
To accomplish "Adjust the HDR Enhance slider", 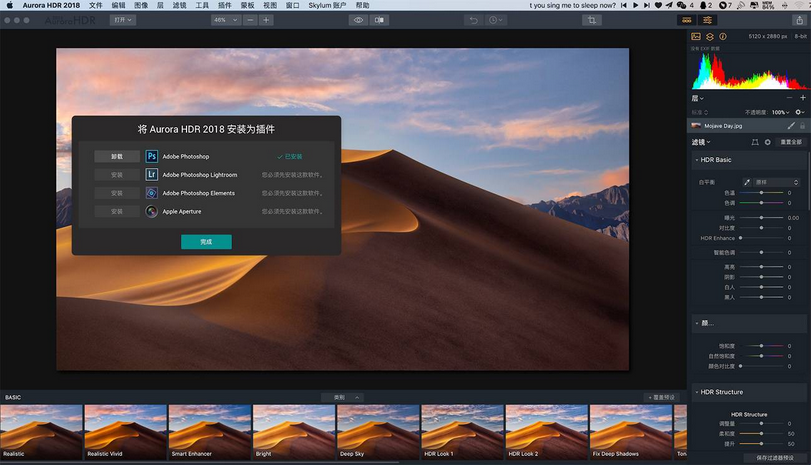I will 761,238.
